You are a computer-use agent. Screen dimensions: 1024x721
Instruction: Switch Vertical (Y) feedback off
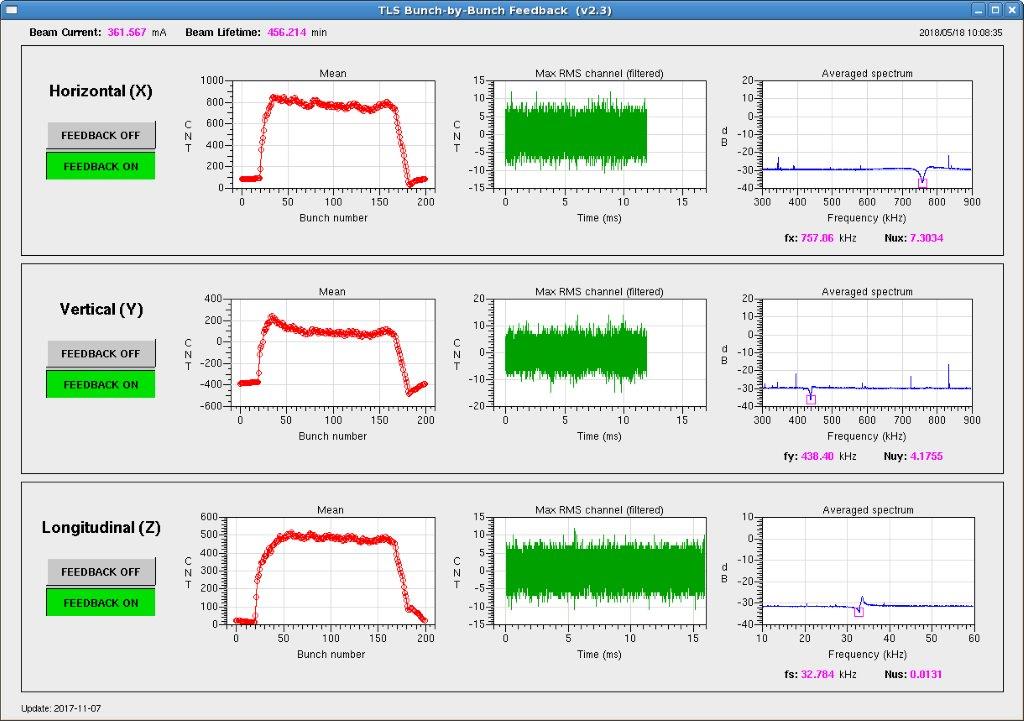click(x=101, y=353)
